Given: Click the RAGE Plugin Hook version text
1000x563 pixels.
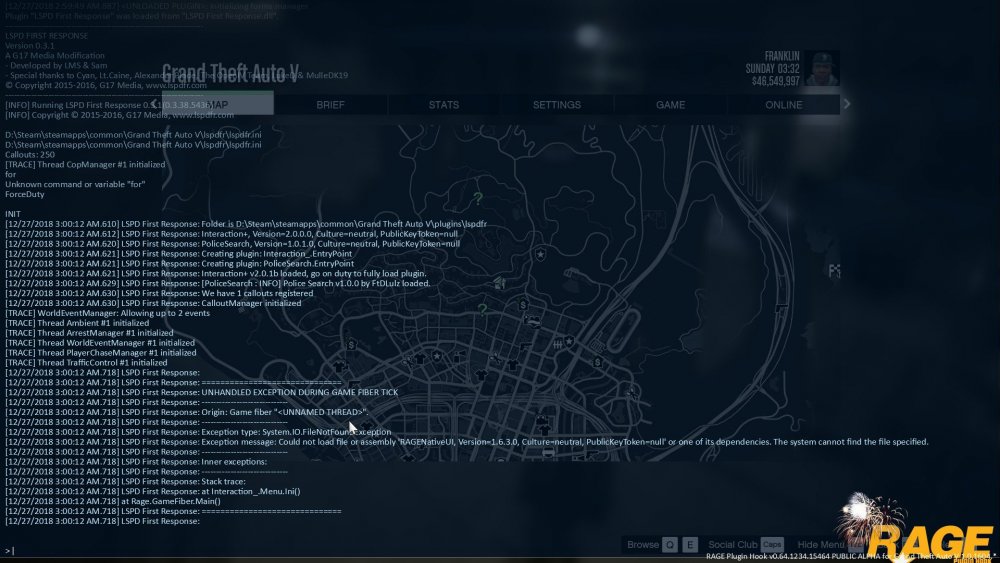Looking at the screenshot, I should (x=849, y=557).
